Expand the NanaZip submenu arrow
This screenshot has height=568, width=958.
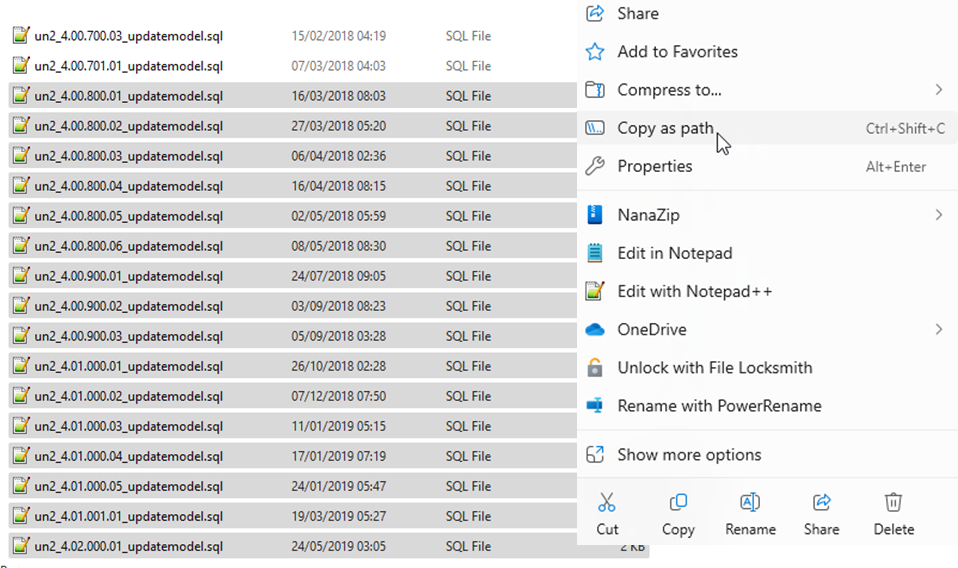point(938,215)
